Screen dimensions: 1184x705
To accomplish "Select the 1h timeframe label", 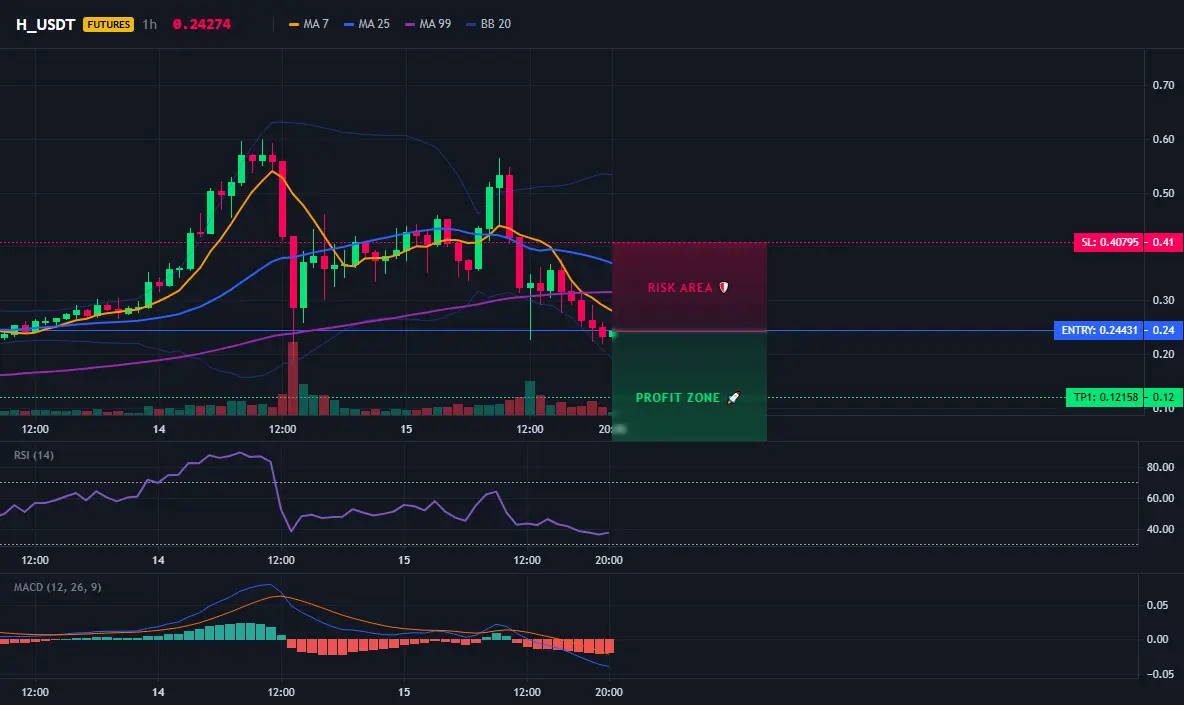I will [x=150, y=24].
